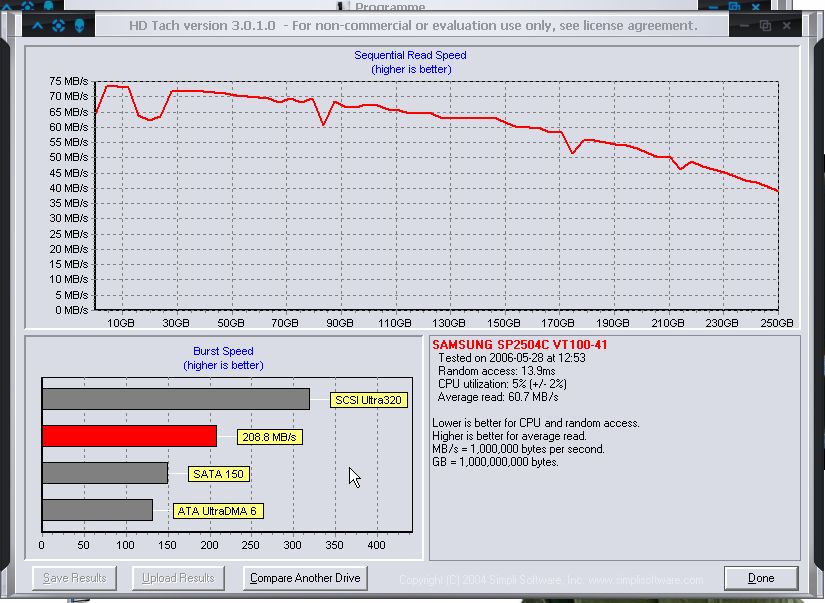
Task: Maximize the HD Tach window
Action: coord(766,25)
